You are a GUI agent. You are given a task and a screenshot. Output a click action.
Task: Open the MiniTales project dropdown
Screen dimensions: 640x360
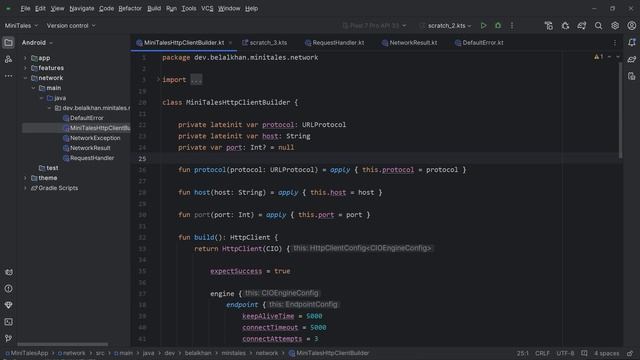(21, 26)
